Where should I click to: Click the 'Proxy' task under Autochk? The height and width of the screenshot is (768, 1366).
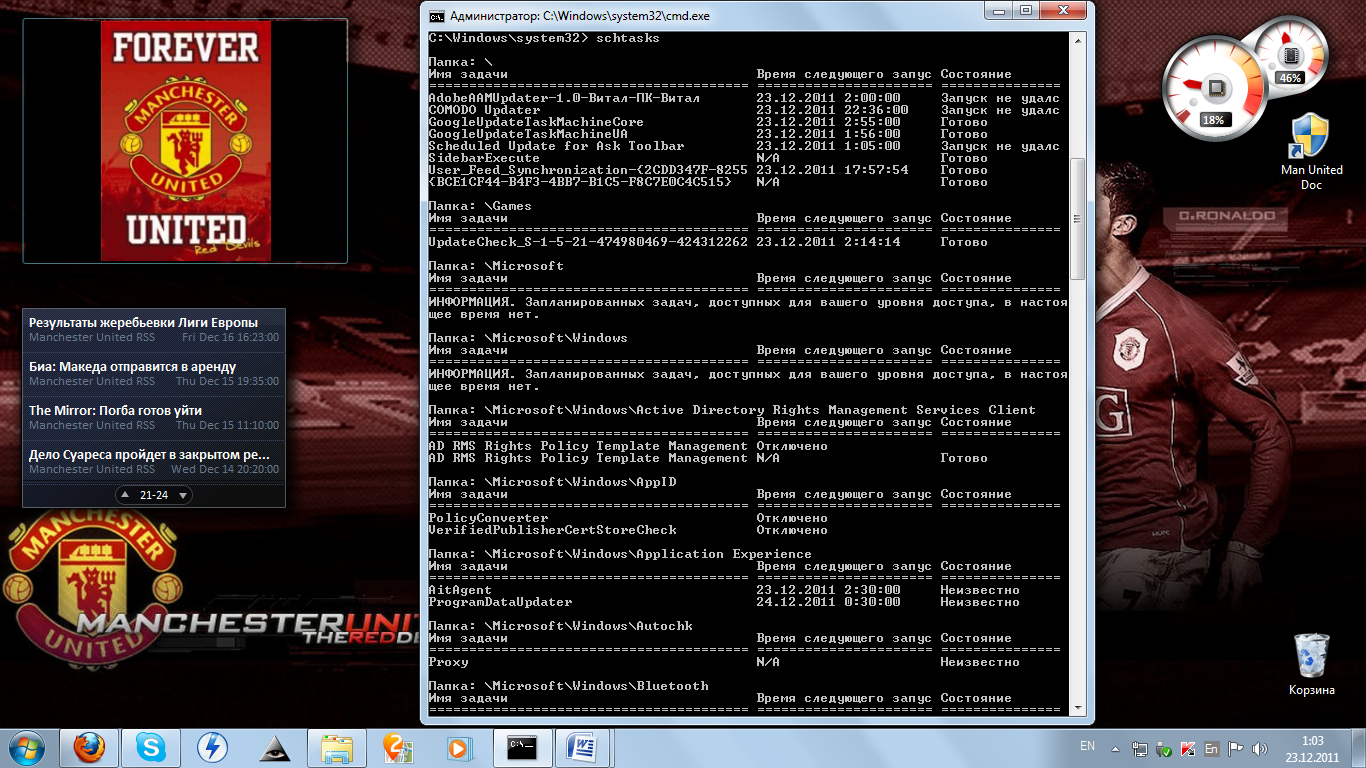pyautogui.click(x=448, y=662)
